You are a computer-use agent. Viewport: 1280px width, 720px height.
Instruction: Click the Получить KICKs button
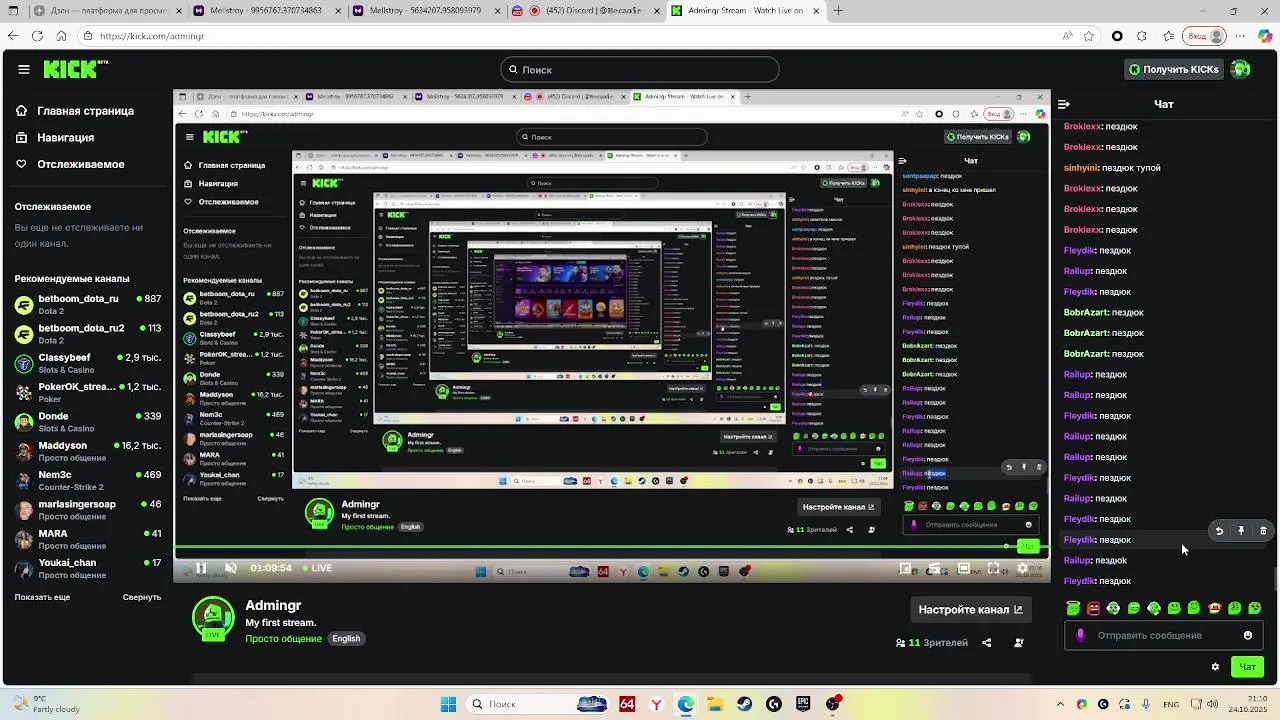tap(1174, 69)
